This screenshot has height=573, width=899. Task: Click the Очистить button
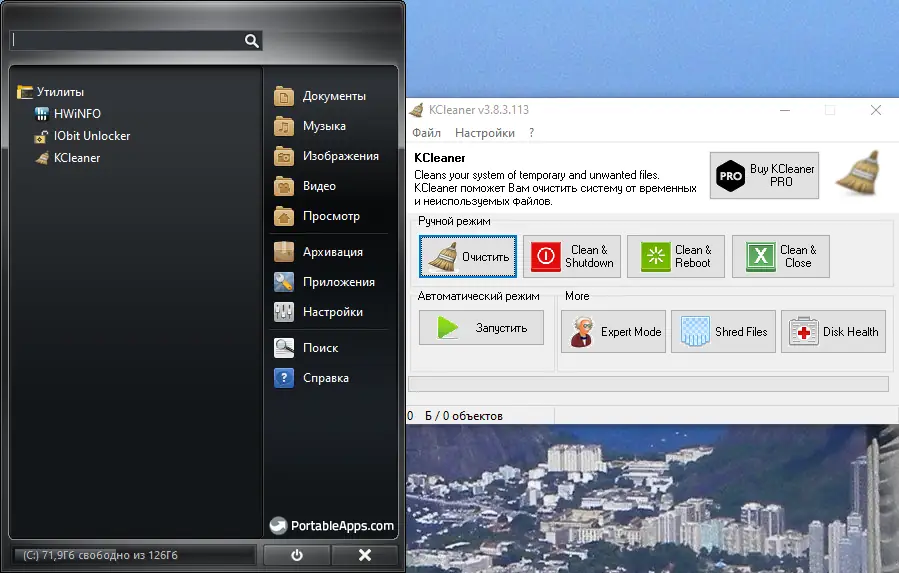coord(468,256)
